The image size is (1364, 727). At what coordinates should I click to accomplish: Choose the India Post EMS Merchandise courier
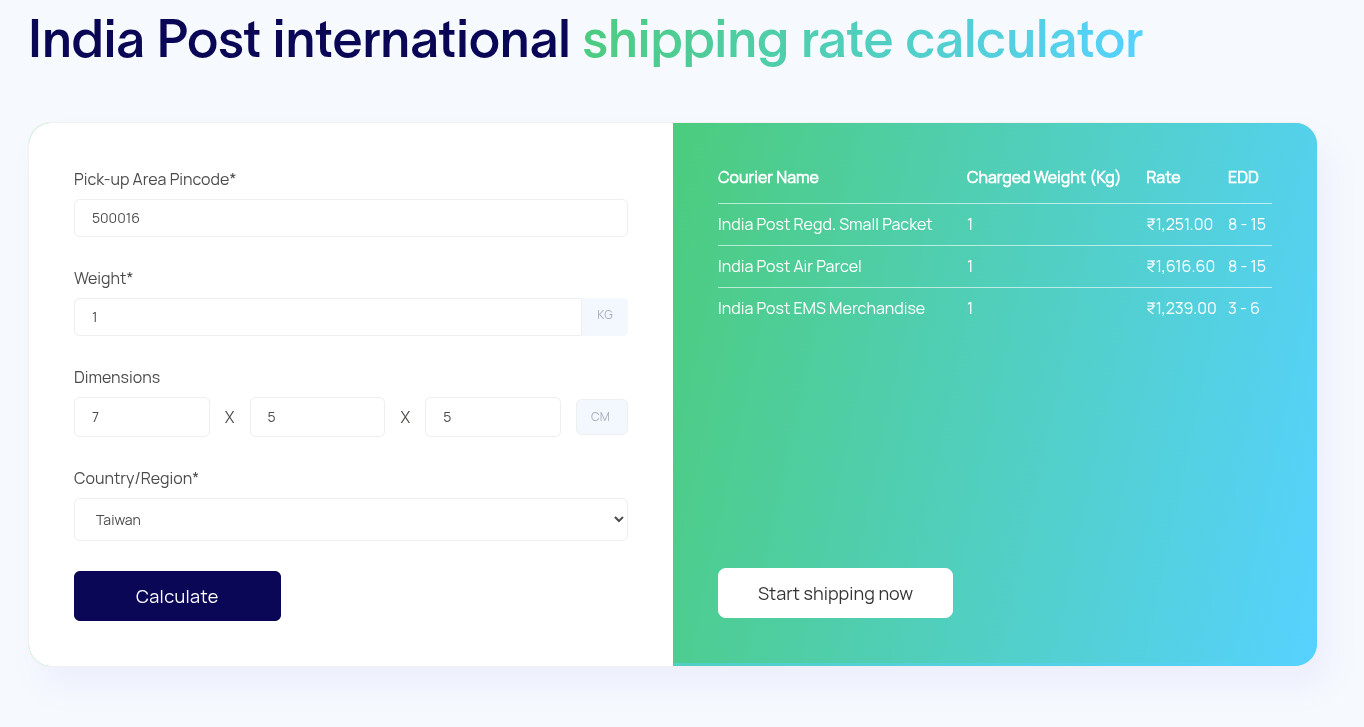coord(821,308)
